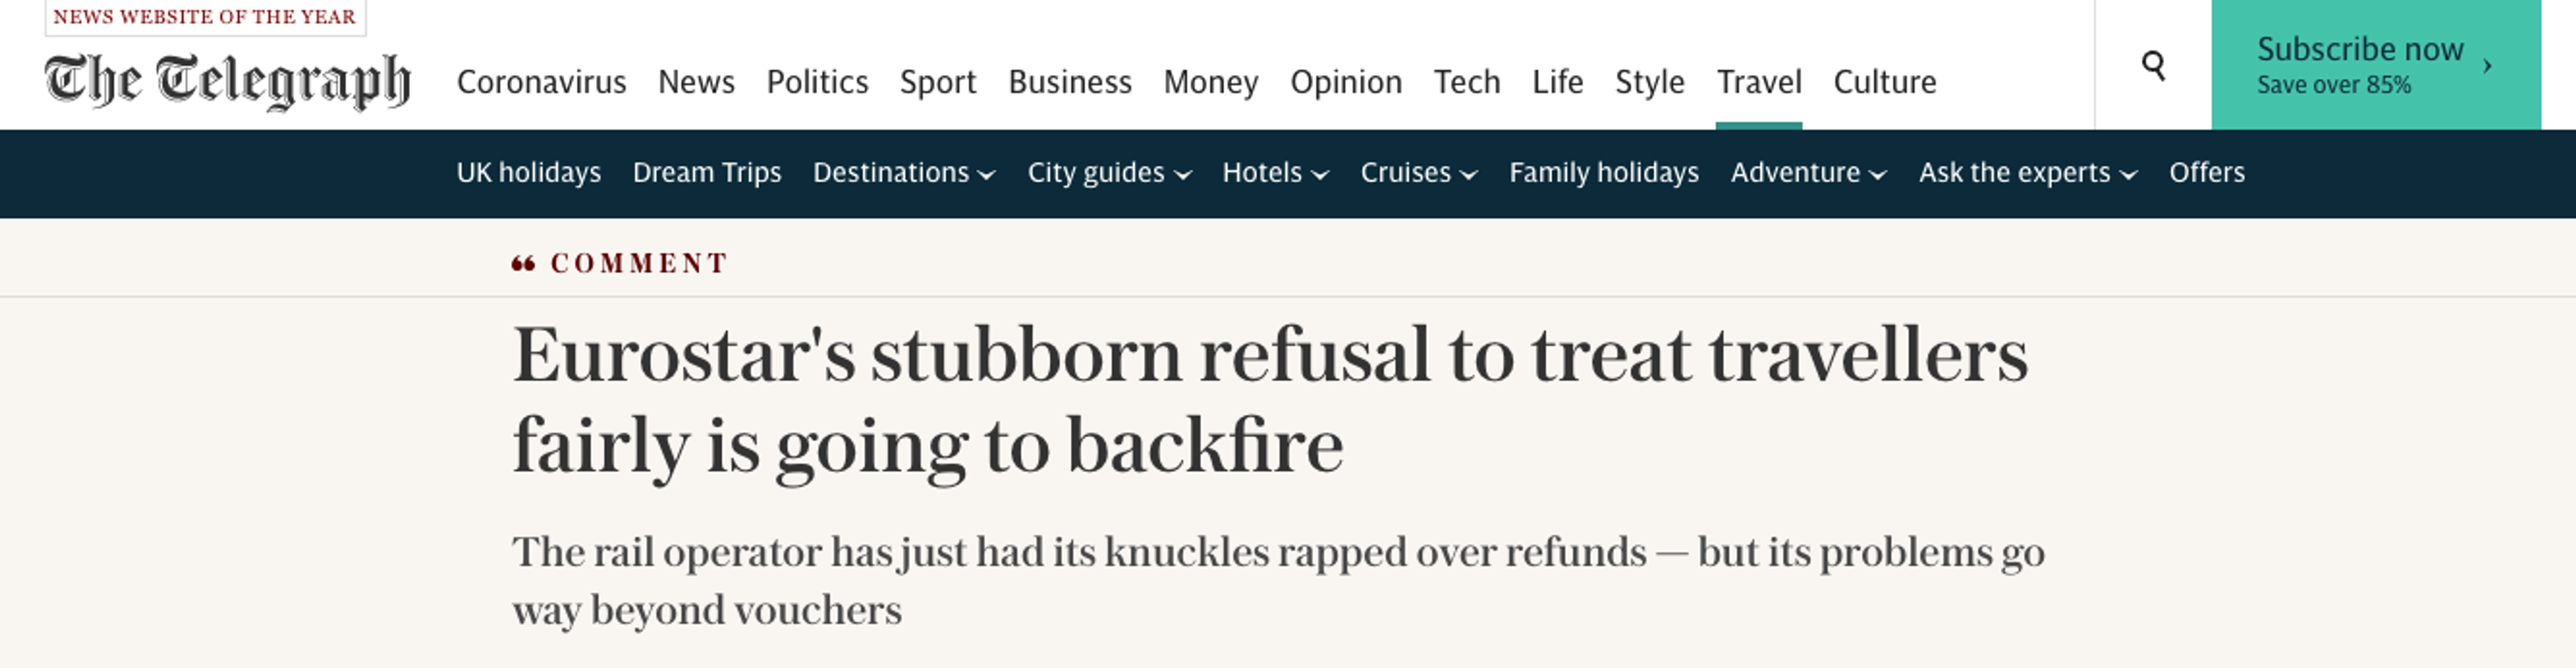
Task: Open the Coronavirus section
Action: (x=541, y=82)
